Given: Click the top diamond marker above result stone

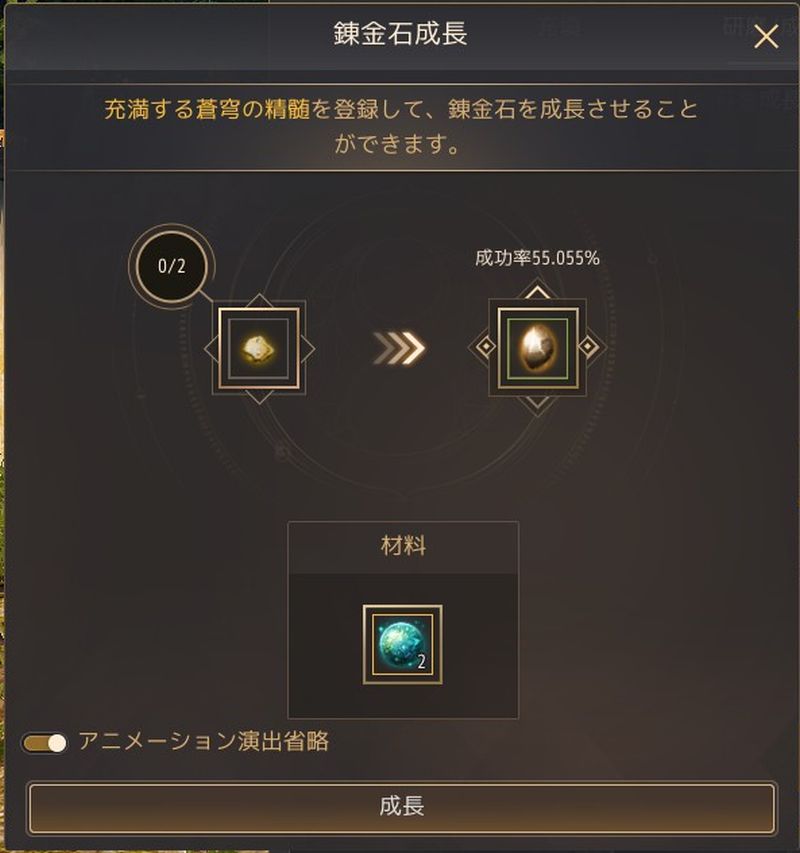Looking at the screenshot, I should click(537, 292).
